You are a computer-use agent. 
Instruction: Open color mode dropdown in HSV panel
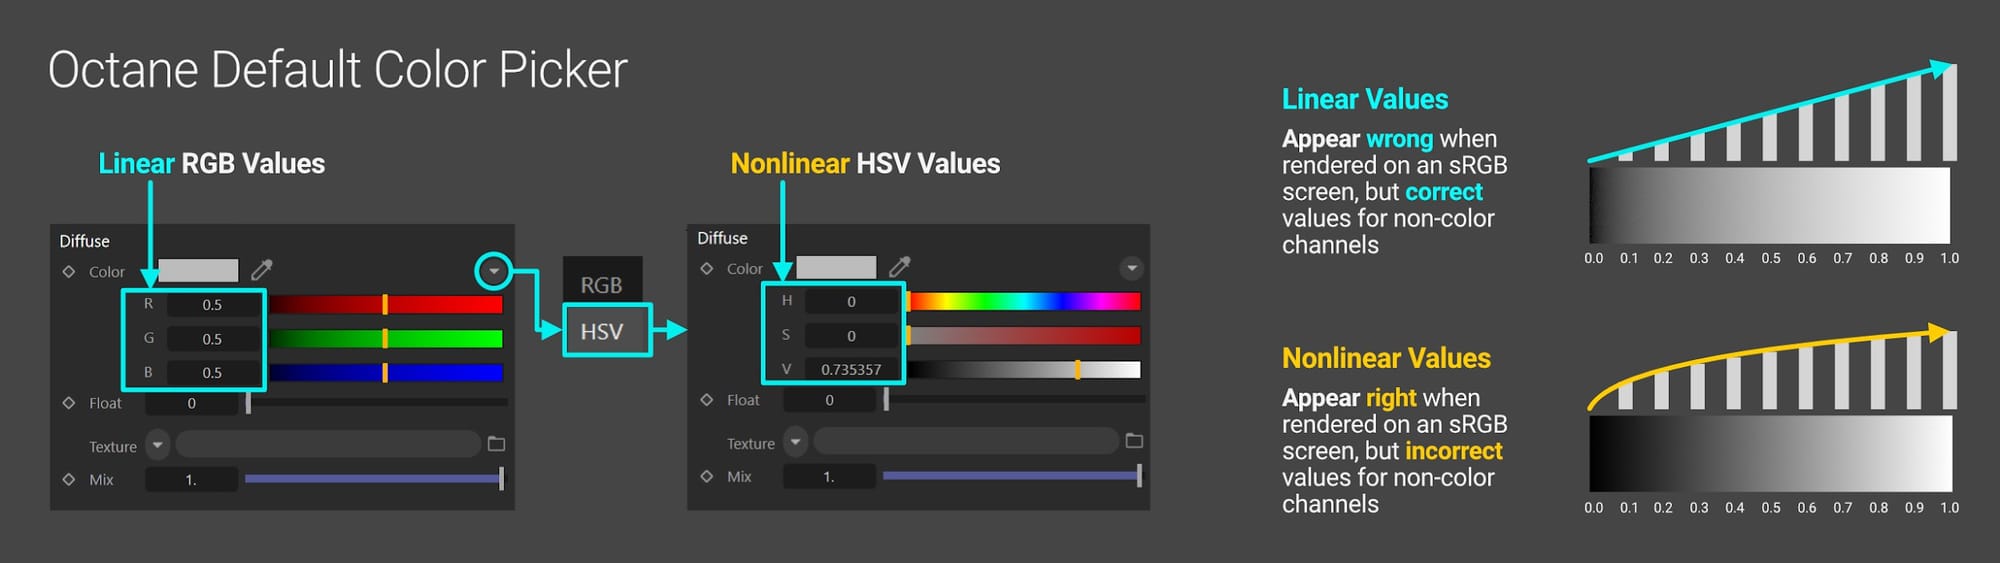tap(1132, 268)
